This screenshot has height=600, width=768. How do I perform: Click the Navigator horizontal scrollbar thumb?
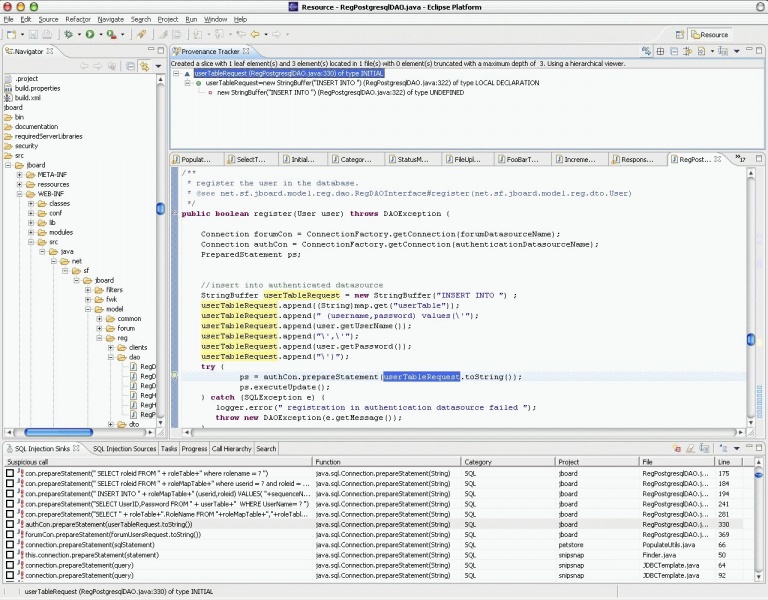tap(58, 432)
